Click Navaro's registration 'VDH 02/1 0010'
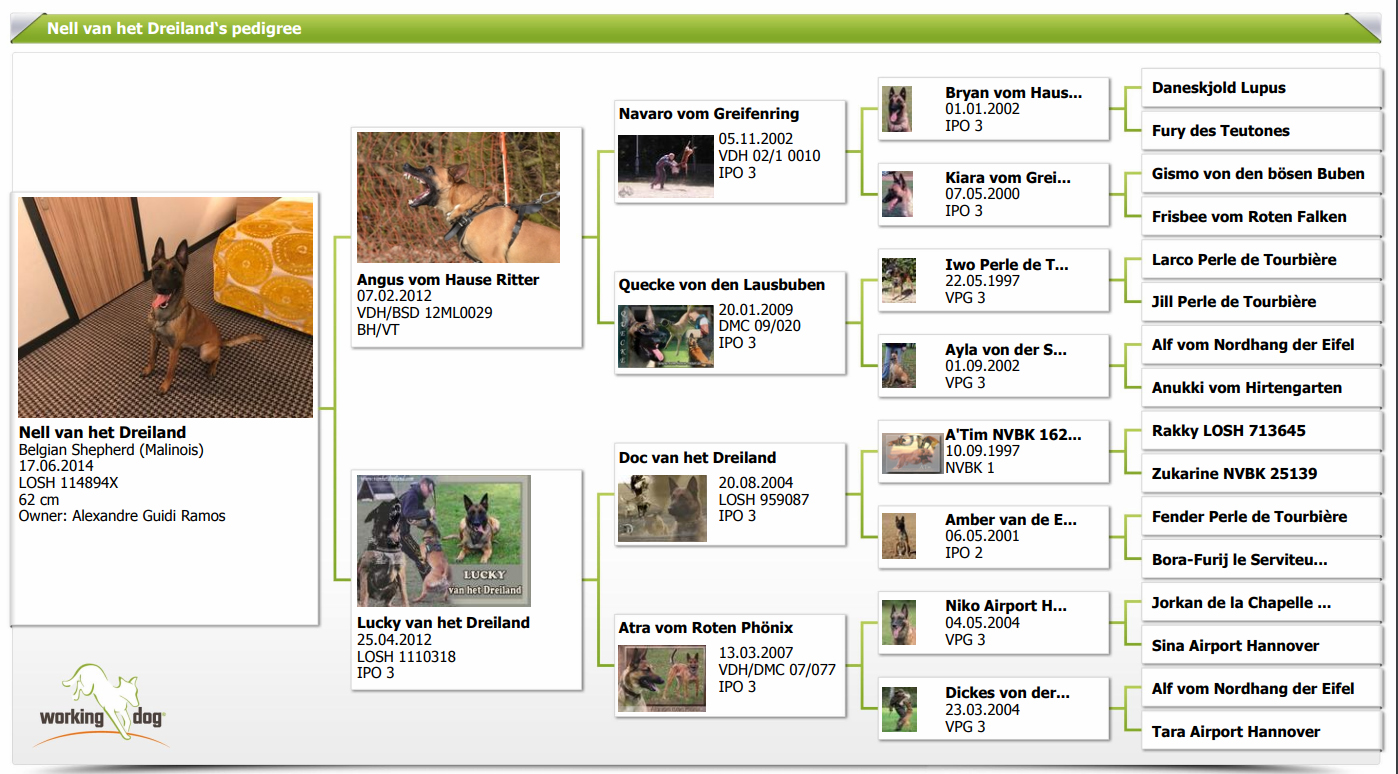Viewport: 1398px width, 774px height. tap(770, 156)
